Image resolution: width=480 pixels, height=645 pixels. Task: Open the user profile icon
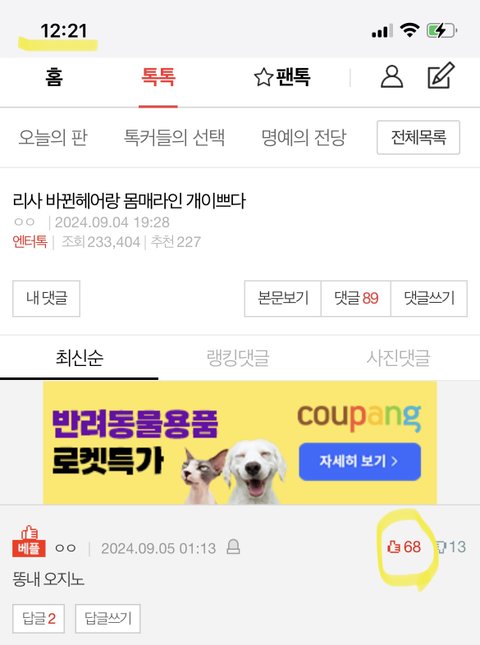pos(392,77)
